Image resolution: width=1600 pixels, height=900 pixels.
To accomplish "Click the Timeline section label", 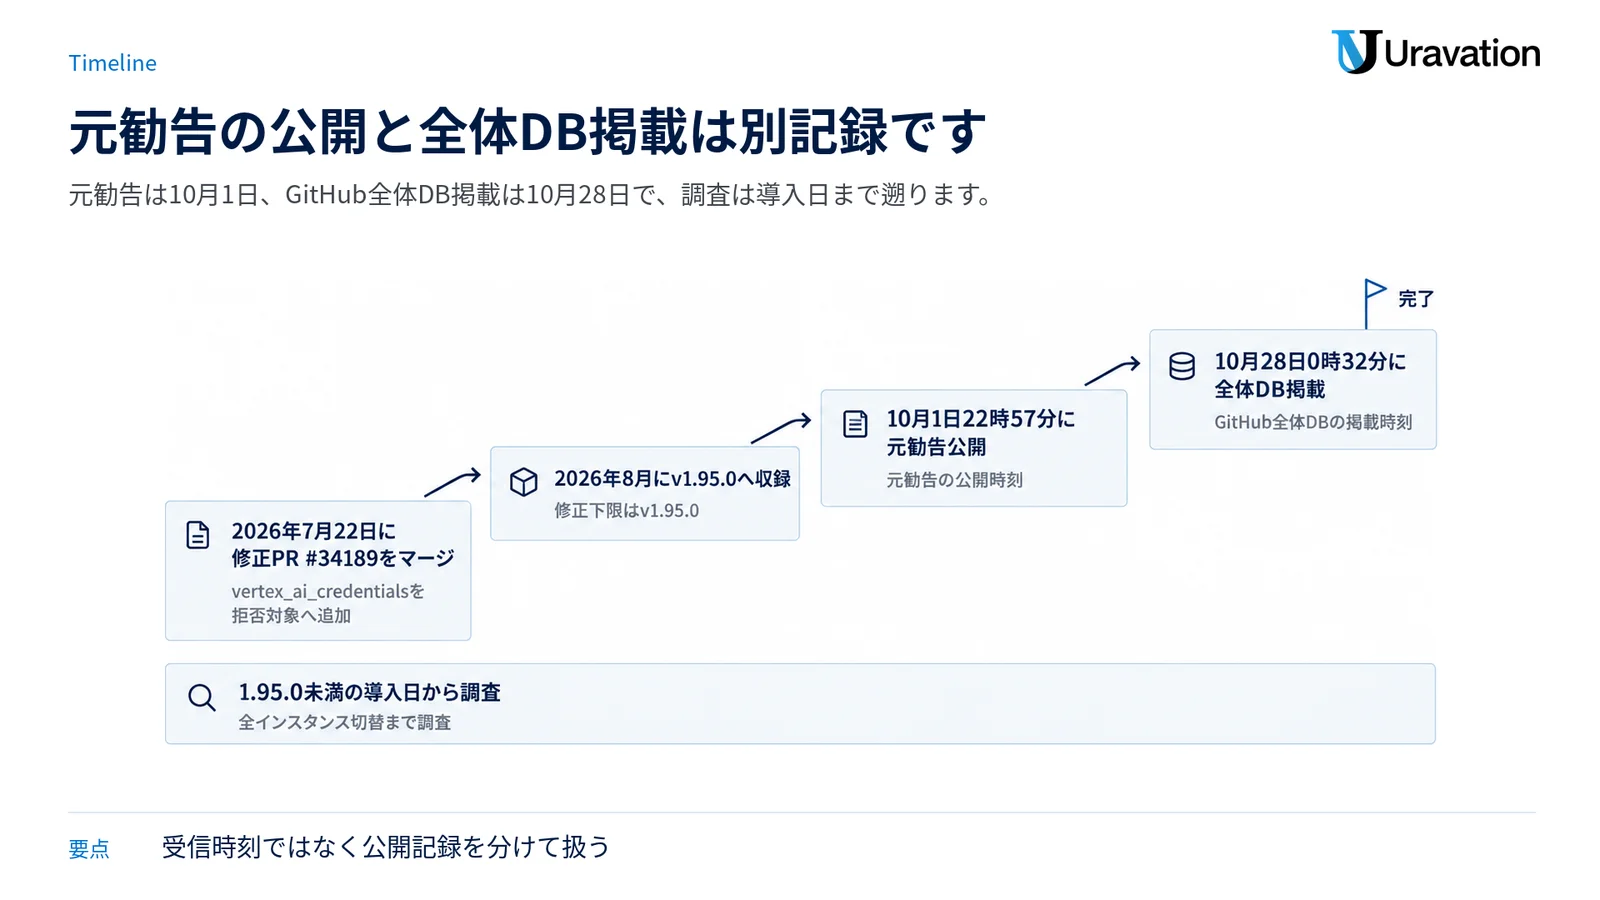I will pyautogui.click(x=112, y=63).
